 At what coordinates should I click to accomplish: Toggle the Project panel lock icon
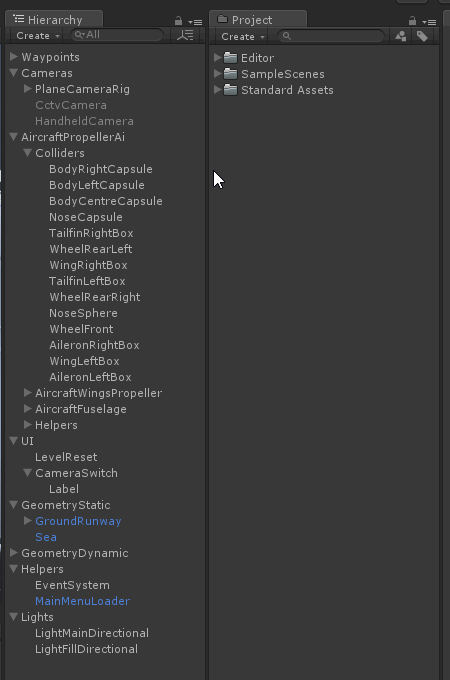[412, 20]
